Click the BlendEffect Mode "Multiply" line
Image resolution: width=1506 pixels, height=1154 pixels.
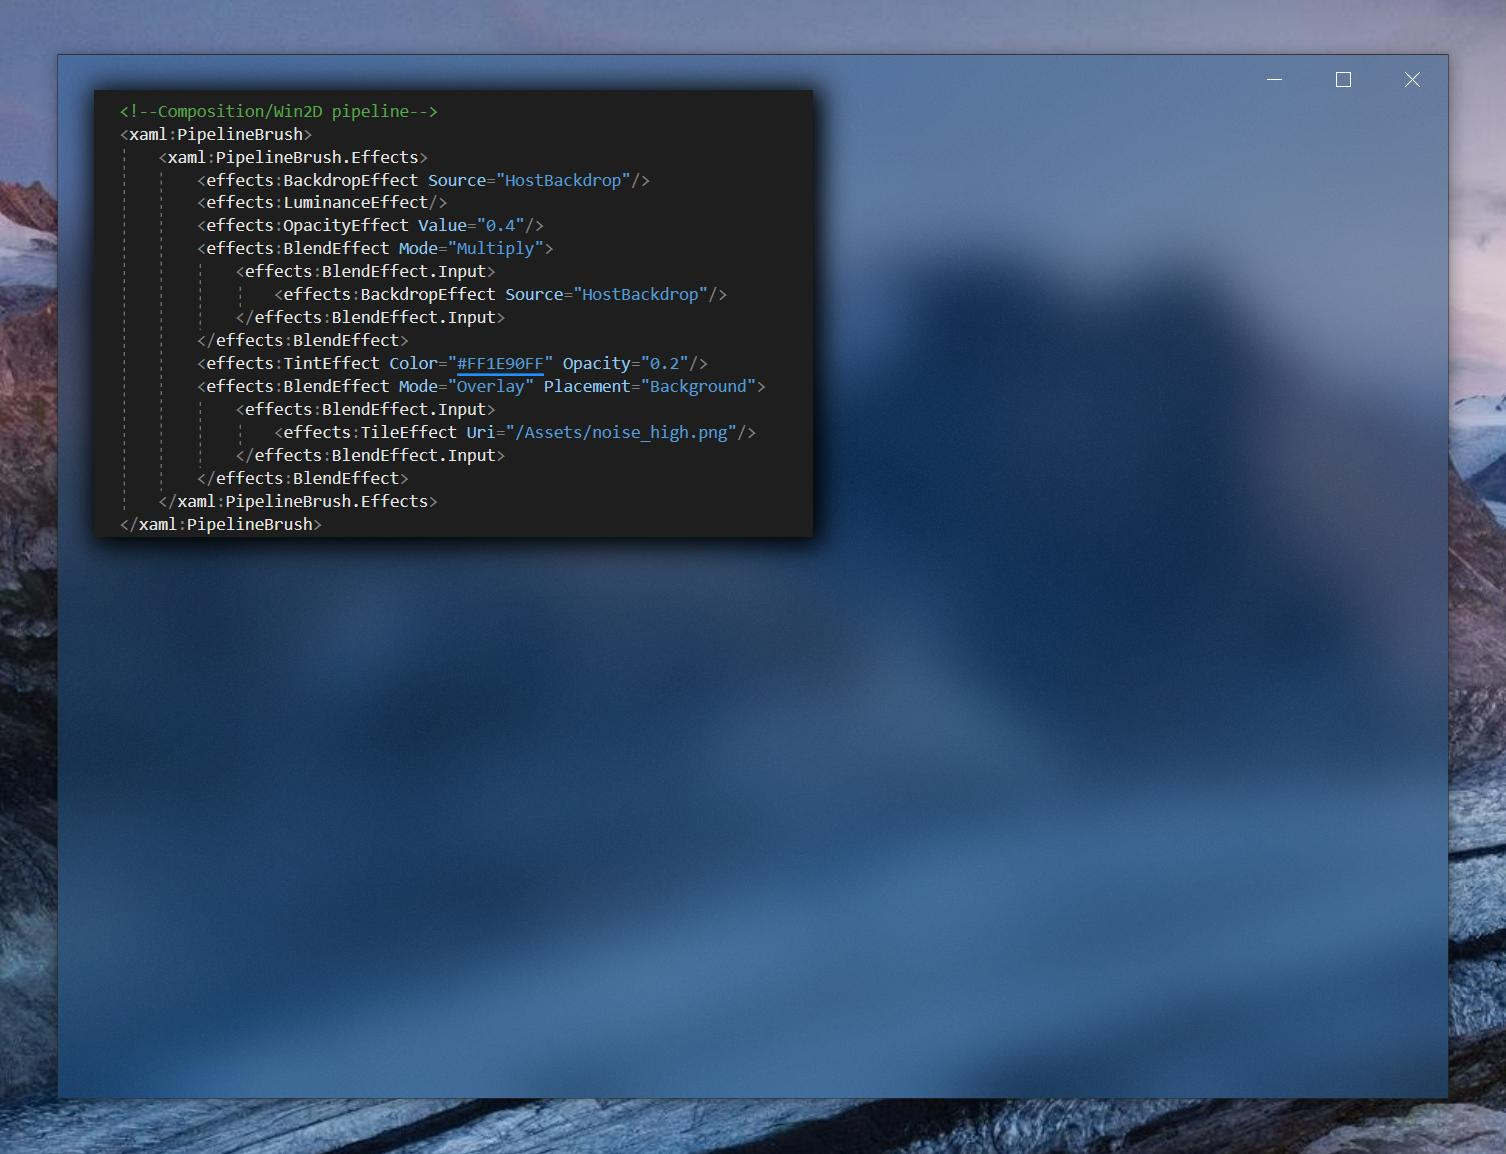click(x=375, y=248)
